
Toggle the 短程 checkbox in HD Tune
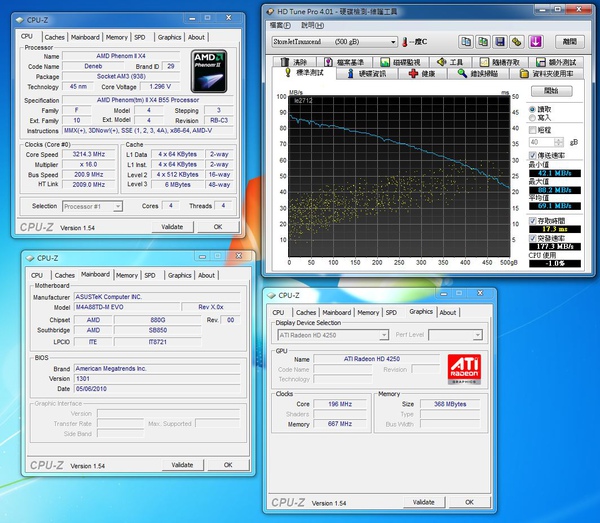532,130
